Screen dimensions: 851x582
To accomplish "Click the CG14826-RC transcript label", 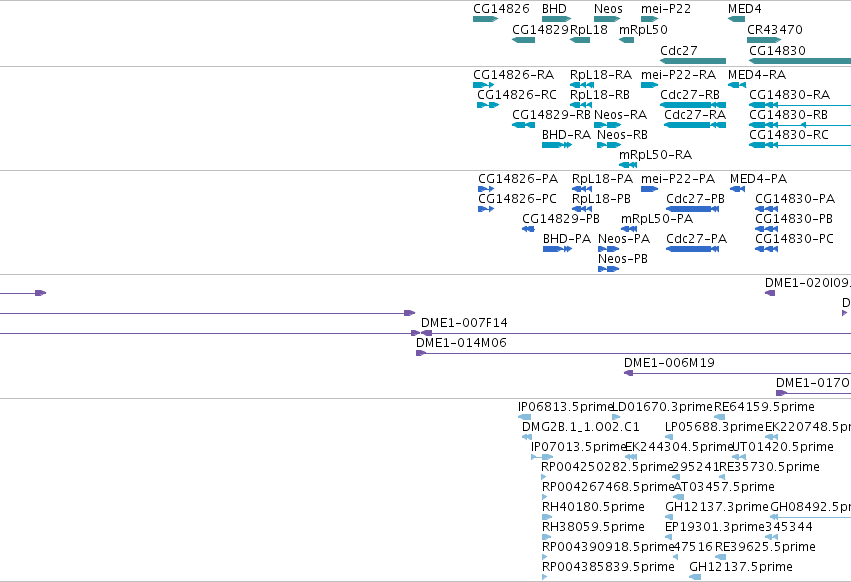I will point(517,94).
